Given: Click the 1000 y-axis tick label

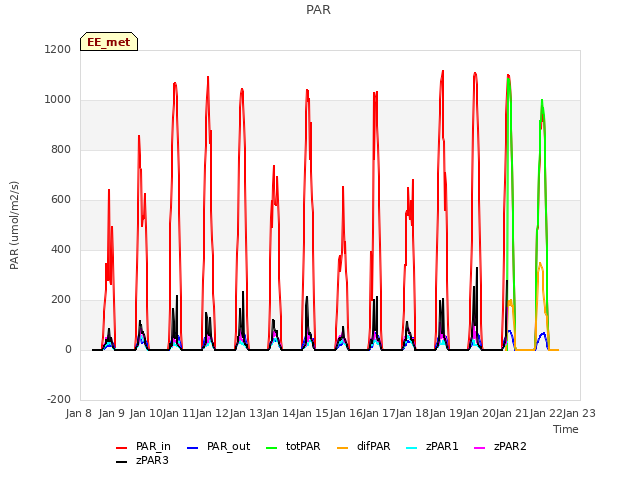Looking at the screenshot, I should (58, 100).
